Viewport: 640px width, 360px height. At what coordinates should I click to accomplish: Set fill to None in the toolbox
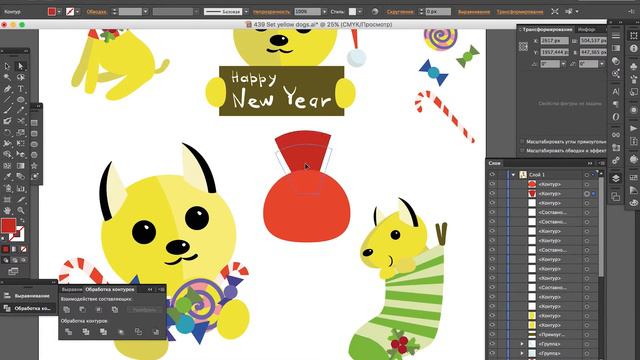click(24, 249)
